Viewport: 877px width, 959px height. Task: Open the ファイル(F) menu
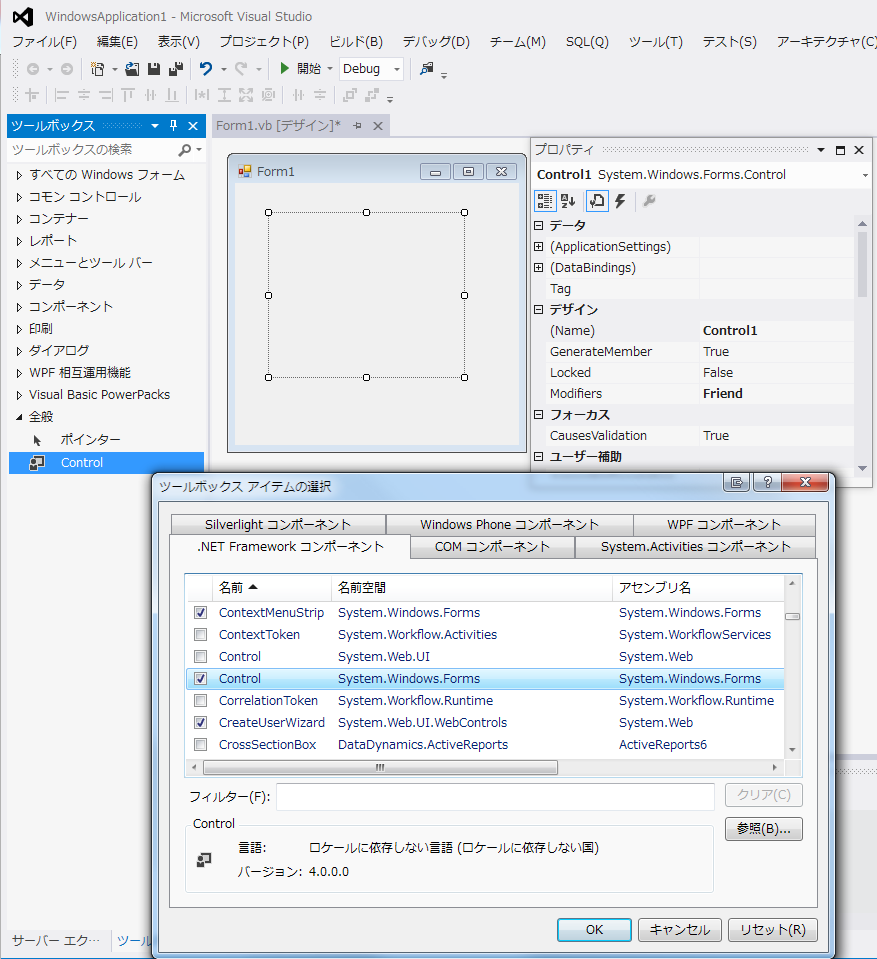point(45,42)
